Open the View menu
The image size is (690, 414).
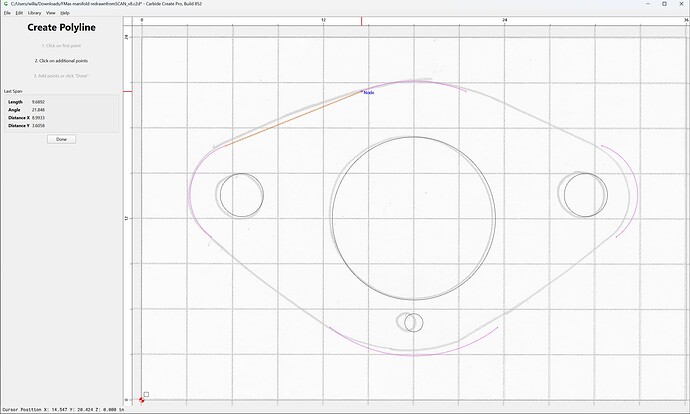tap(51, 13)
